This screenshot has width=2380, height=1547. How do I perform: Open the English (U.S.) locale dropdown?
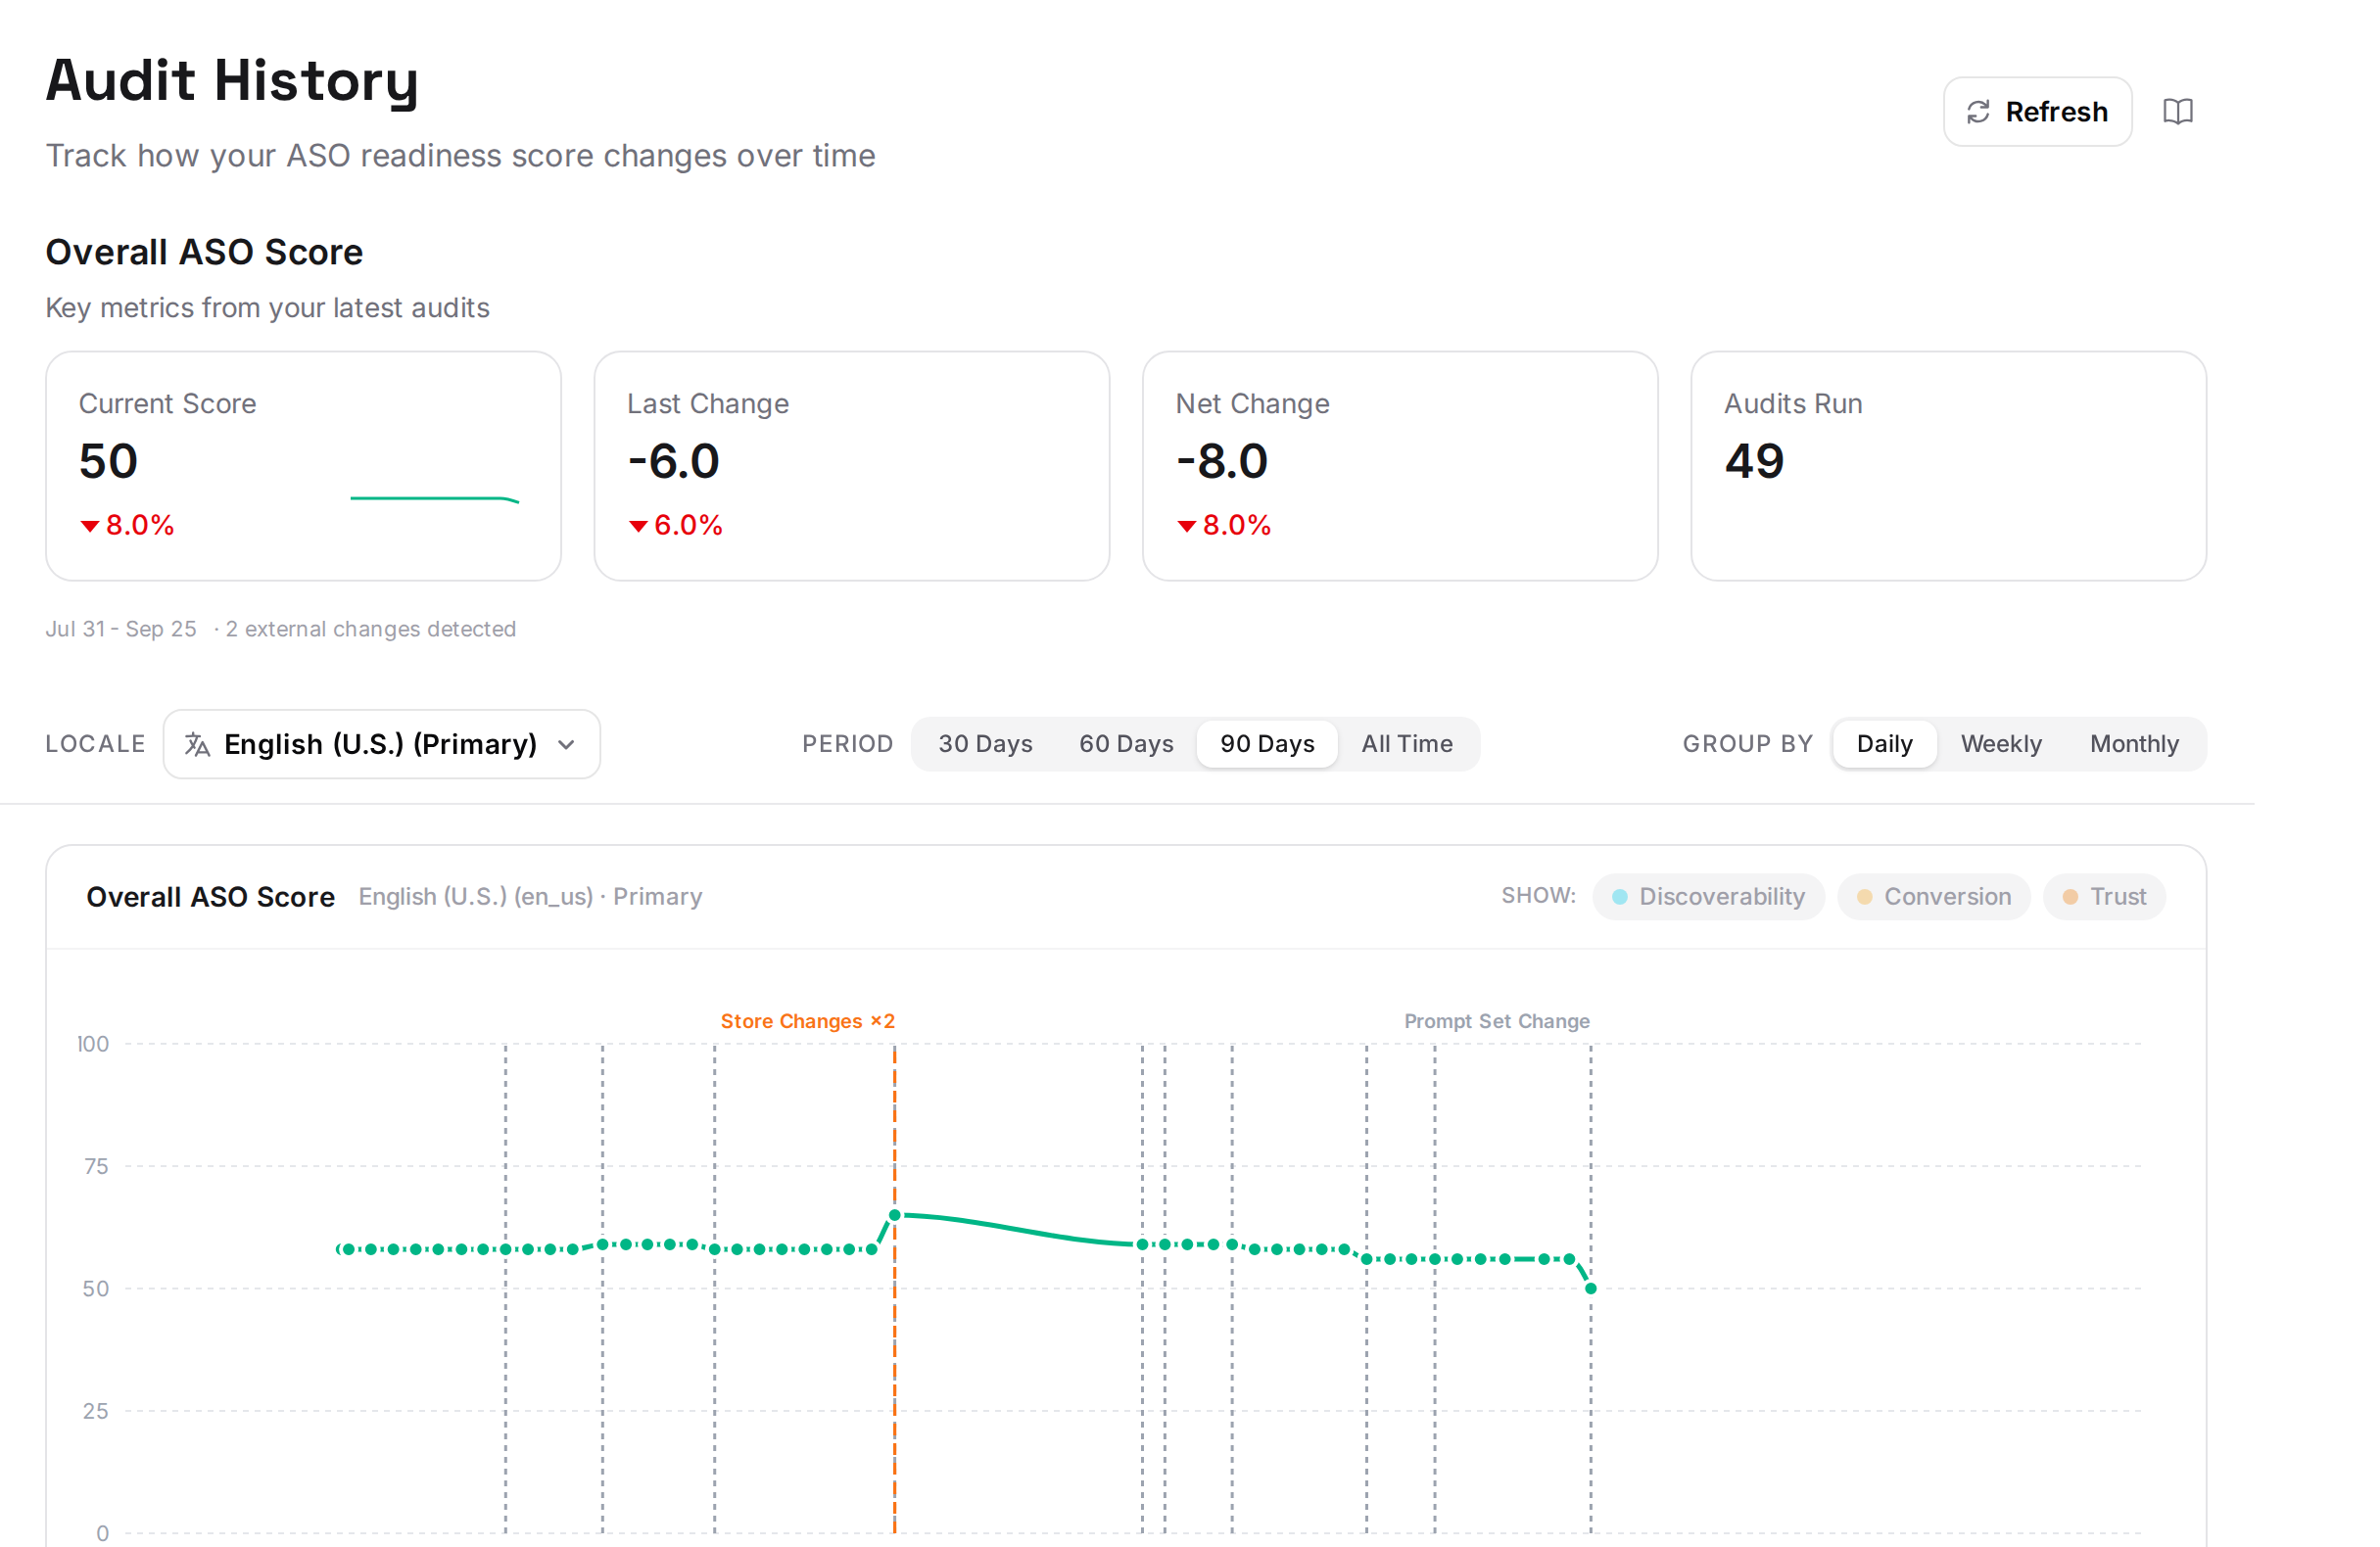[x=382, y=744]
